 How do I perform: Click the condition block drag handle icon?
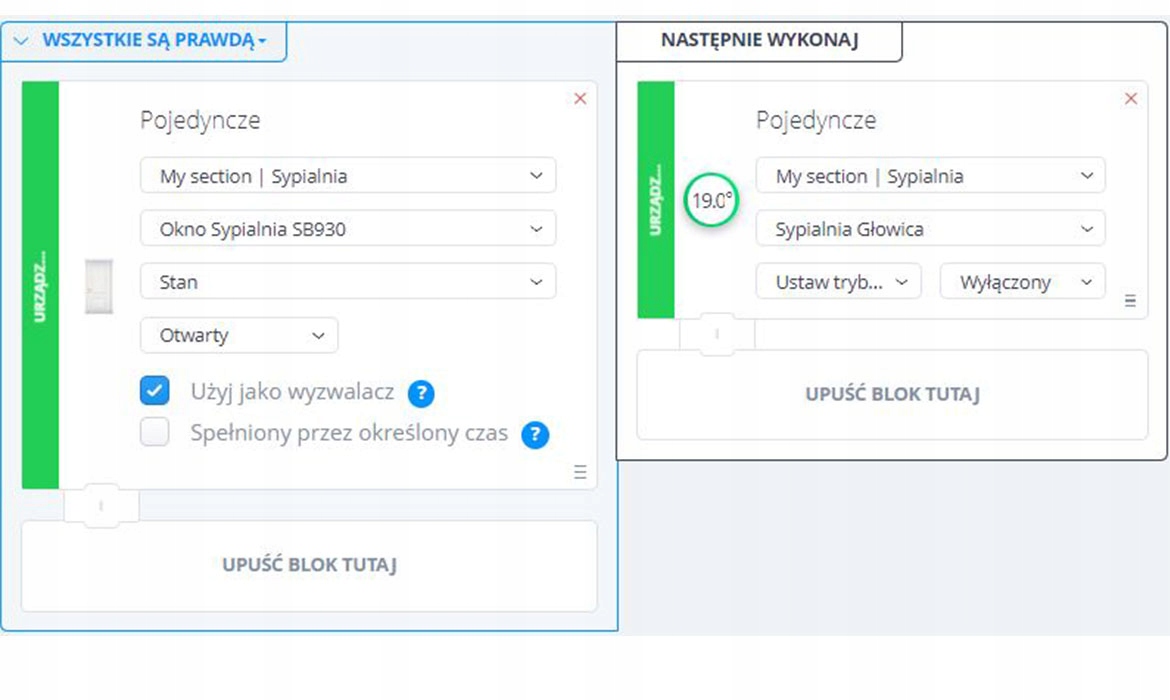click(x=580, y=473)
